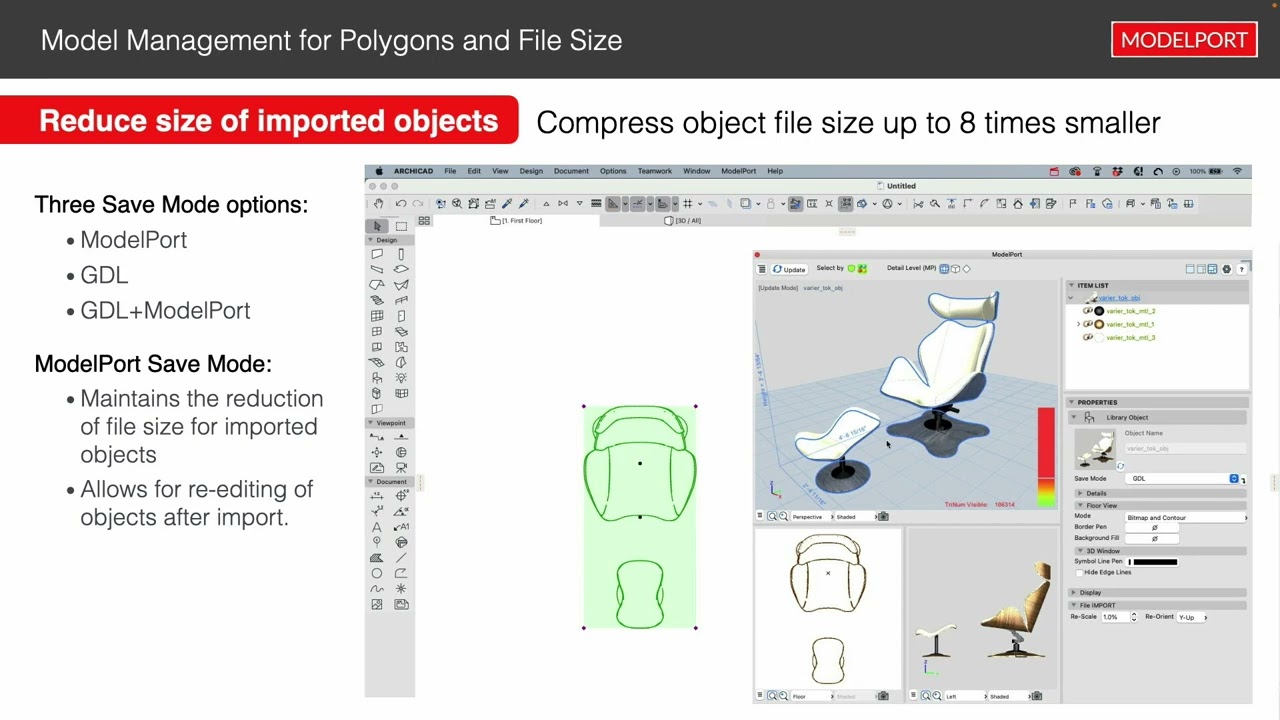Open the Apple menu
Image resolution: width=1280 pixels, height=720 pixels.
379,171
